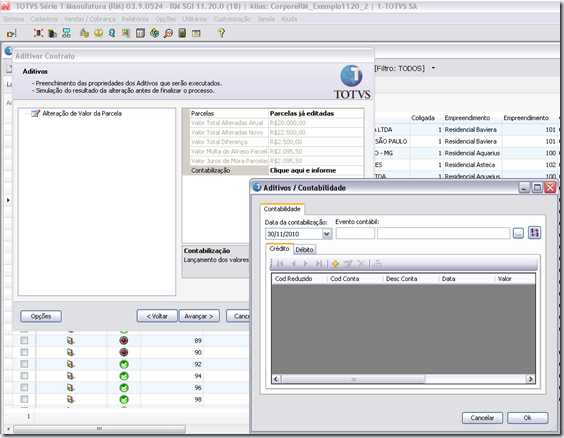Click the red status icon in row 89
Screen dimensions: 564x438
[x=124, y=341]
